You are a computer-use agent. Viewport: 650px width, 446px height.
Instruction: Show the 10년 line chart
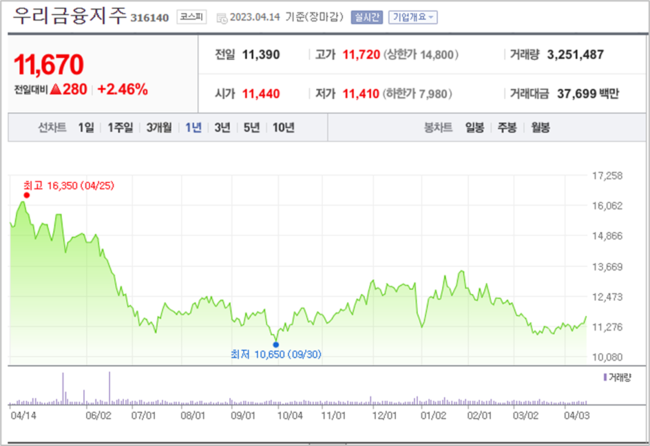click(284, 128)
